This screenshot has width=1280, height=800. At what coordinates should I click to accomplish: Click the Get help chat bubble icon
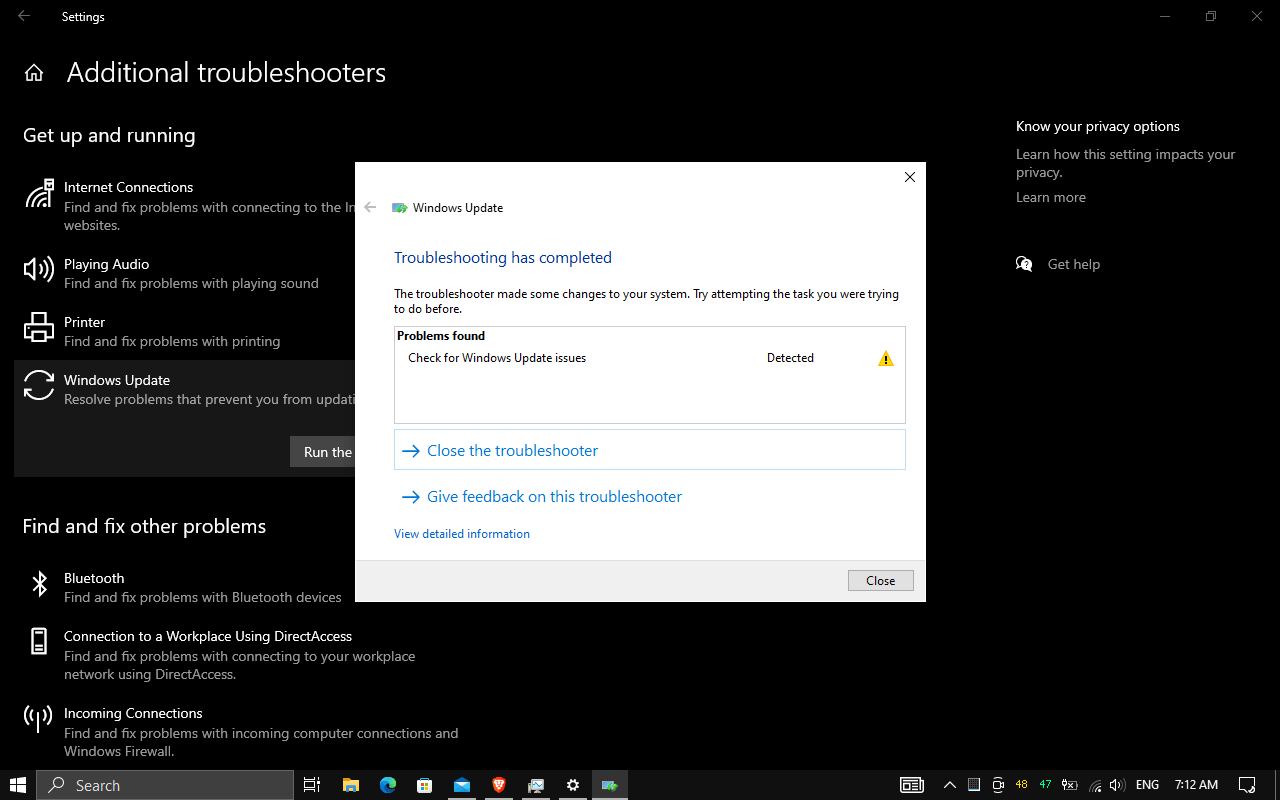click(x=1024, y=264)
